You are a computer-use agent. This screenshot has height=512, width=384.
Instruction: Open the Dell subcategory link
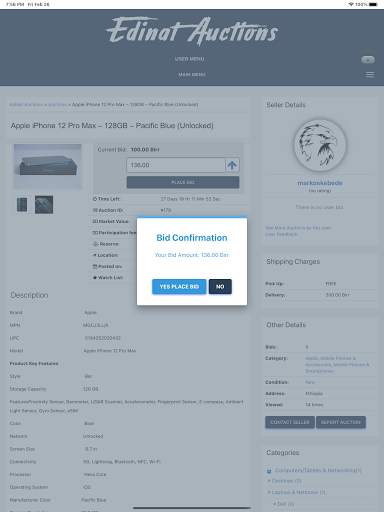[285, 504]
